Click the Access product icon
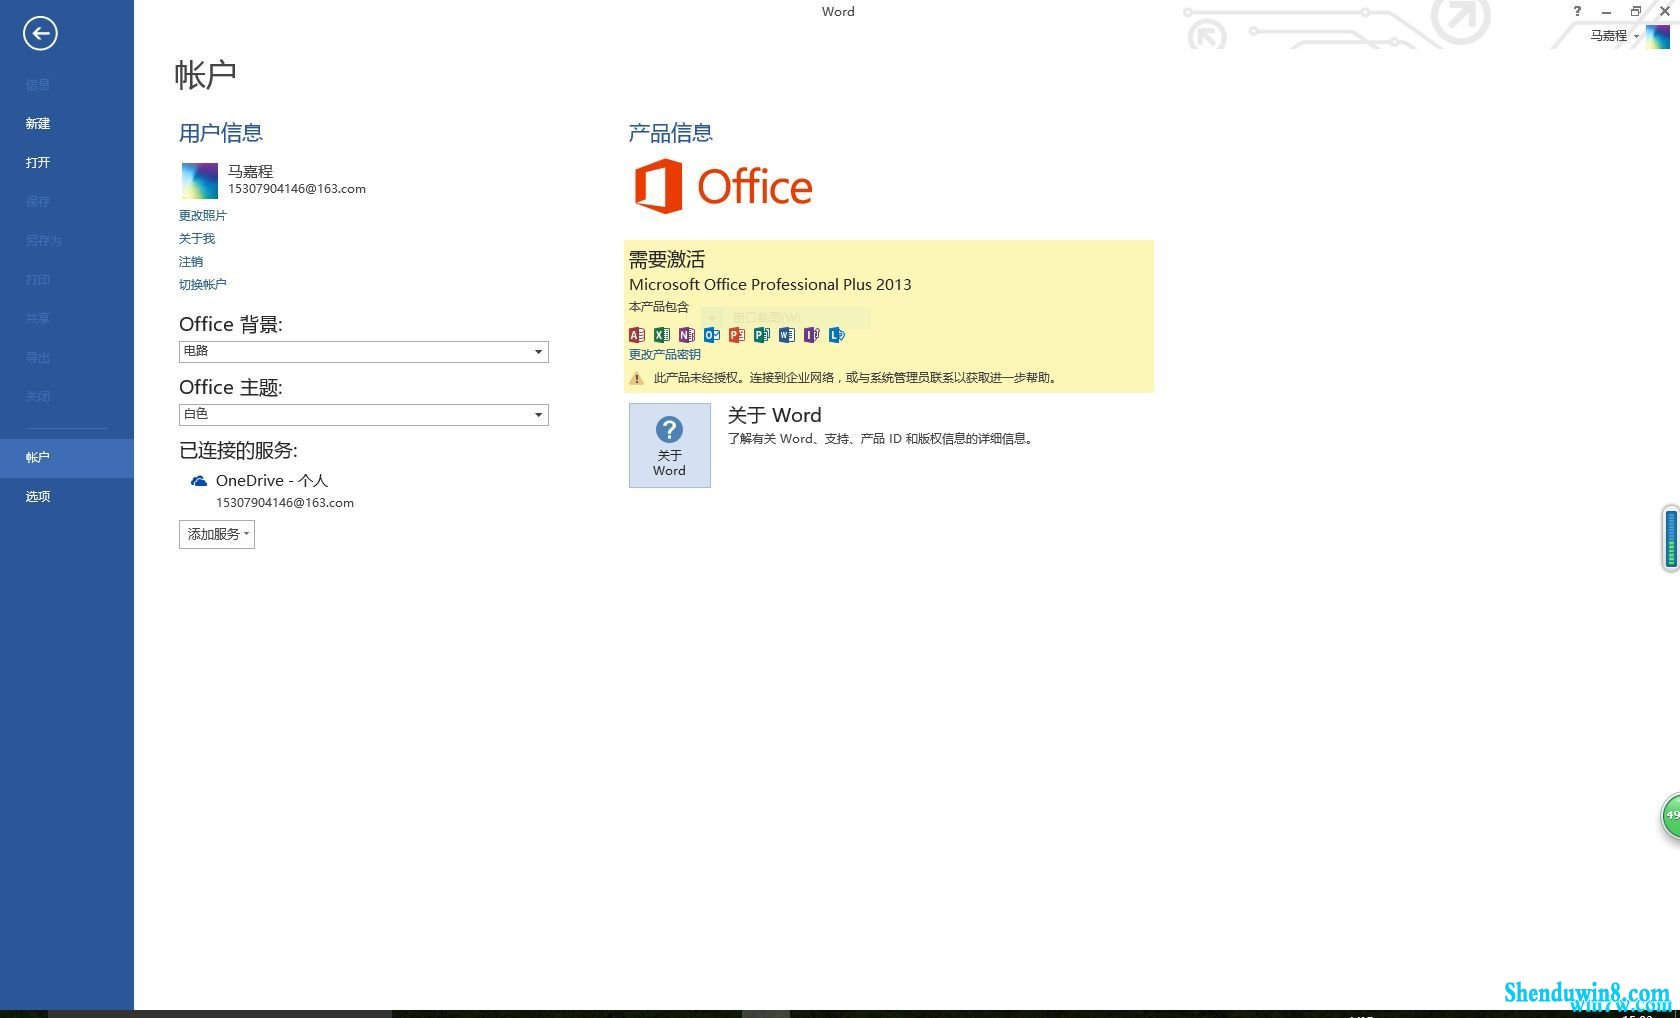This screenshot has width=1680, height=1018. (x=637, y=335)
